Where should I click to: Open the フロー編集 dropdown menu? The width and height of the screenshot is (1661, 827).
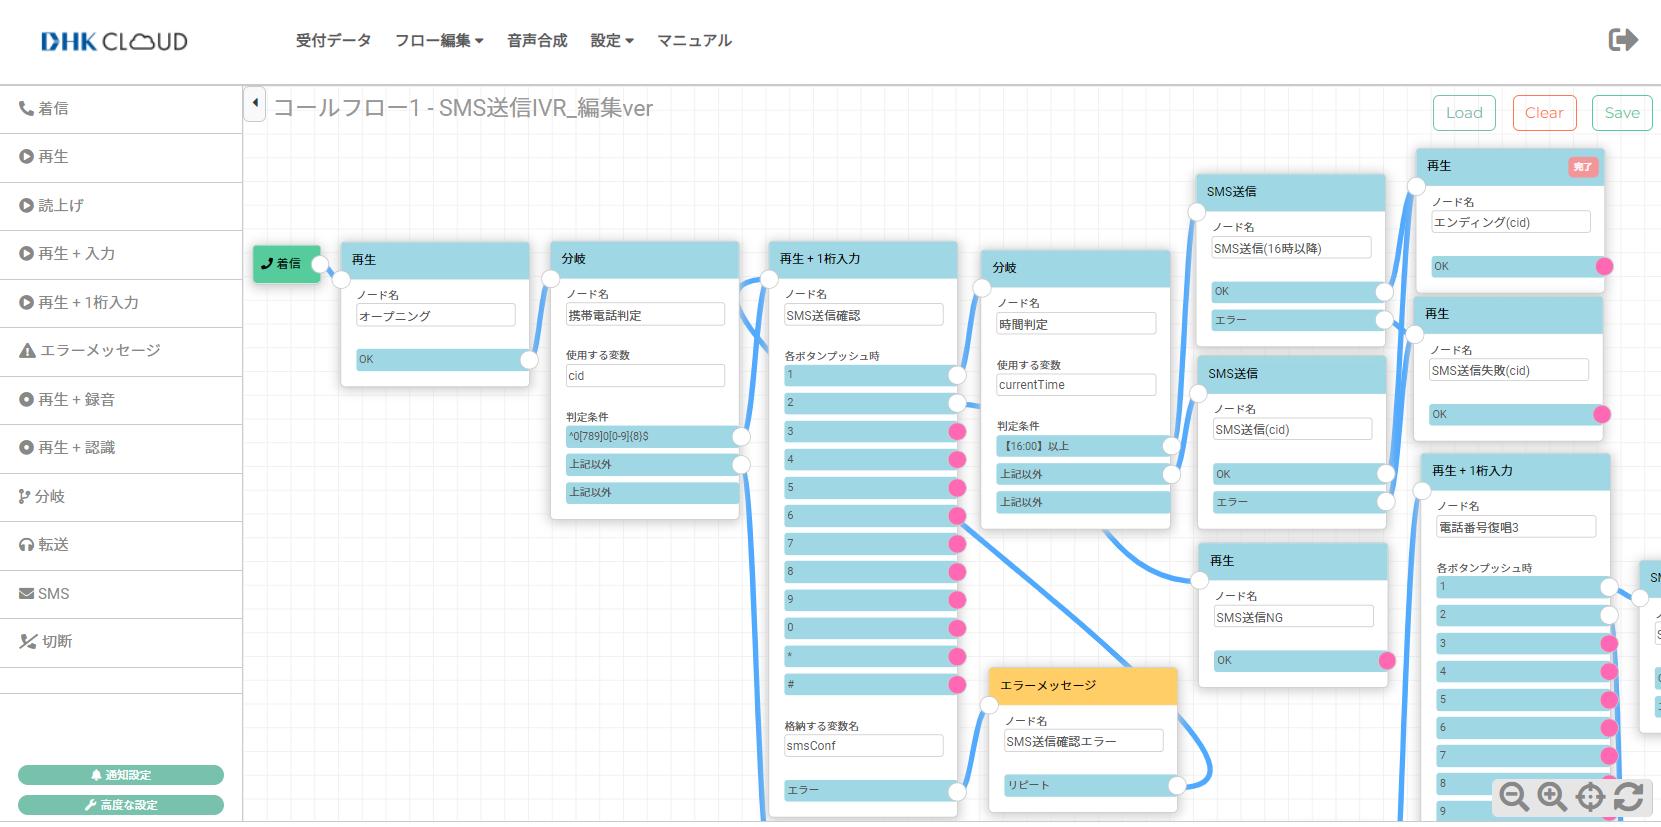click(439, 41)
